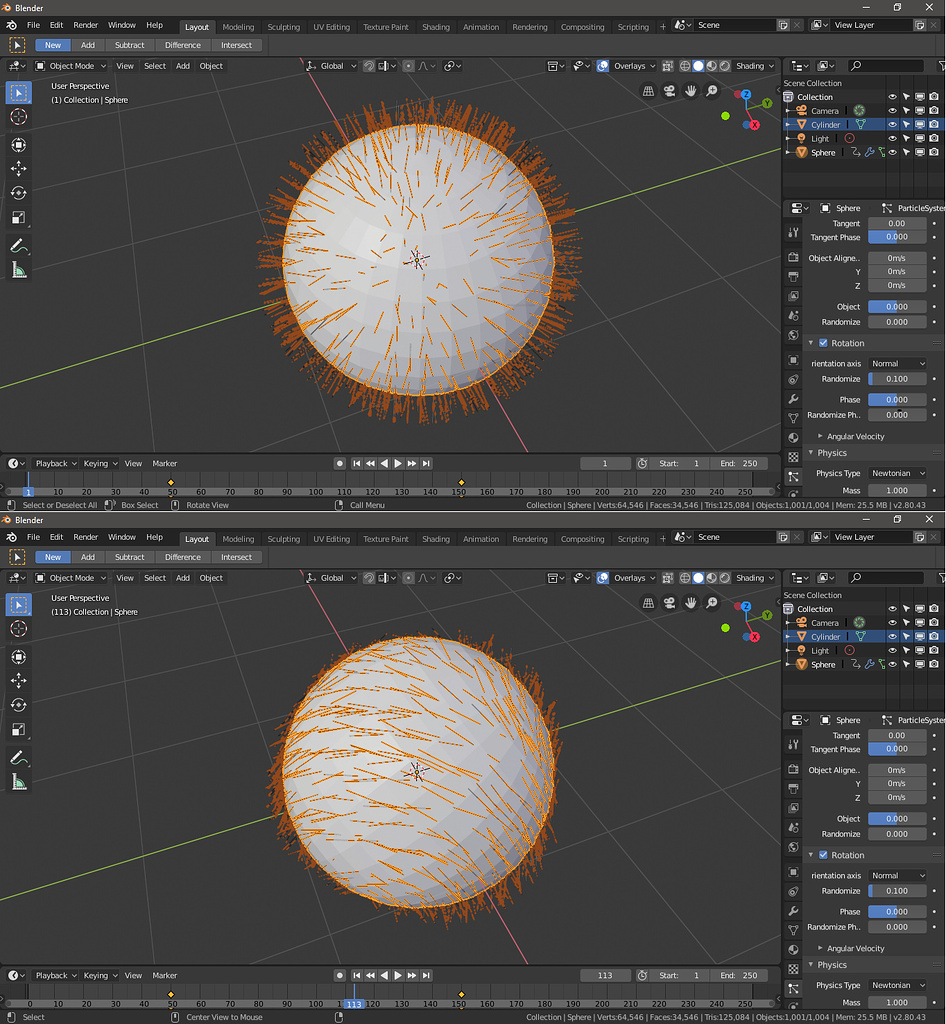Image resolution: width=946 pixels, height=1024 pixels.
Task: Open Modifiers wrench tab icon in top window
Action: point(793,398)
